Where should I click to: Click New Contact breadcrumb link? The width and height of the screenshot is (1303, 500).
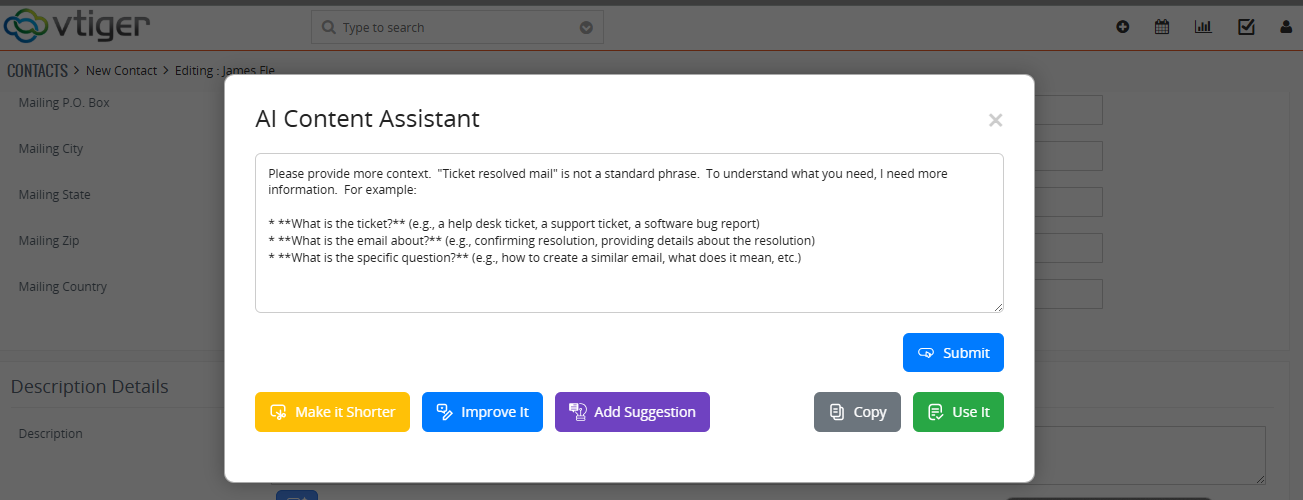pyautogui.click(x=121, y=70)
